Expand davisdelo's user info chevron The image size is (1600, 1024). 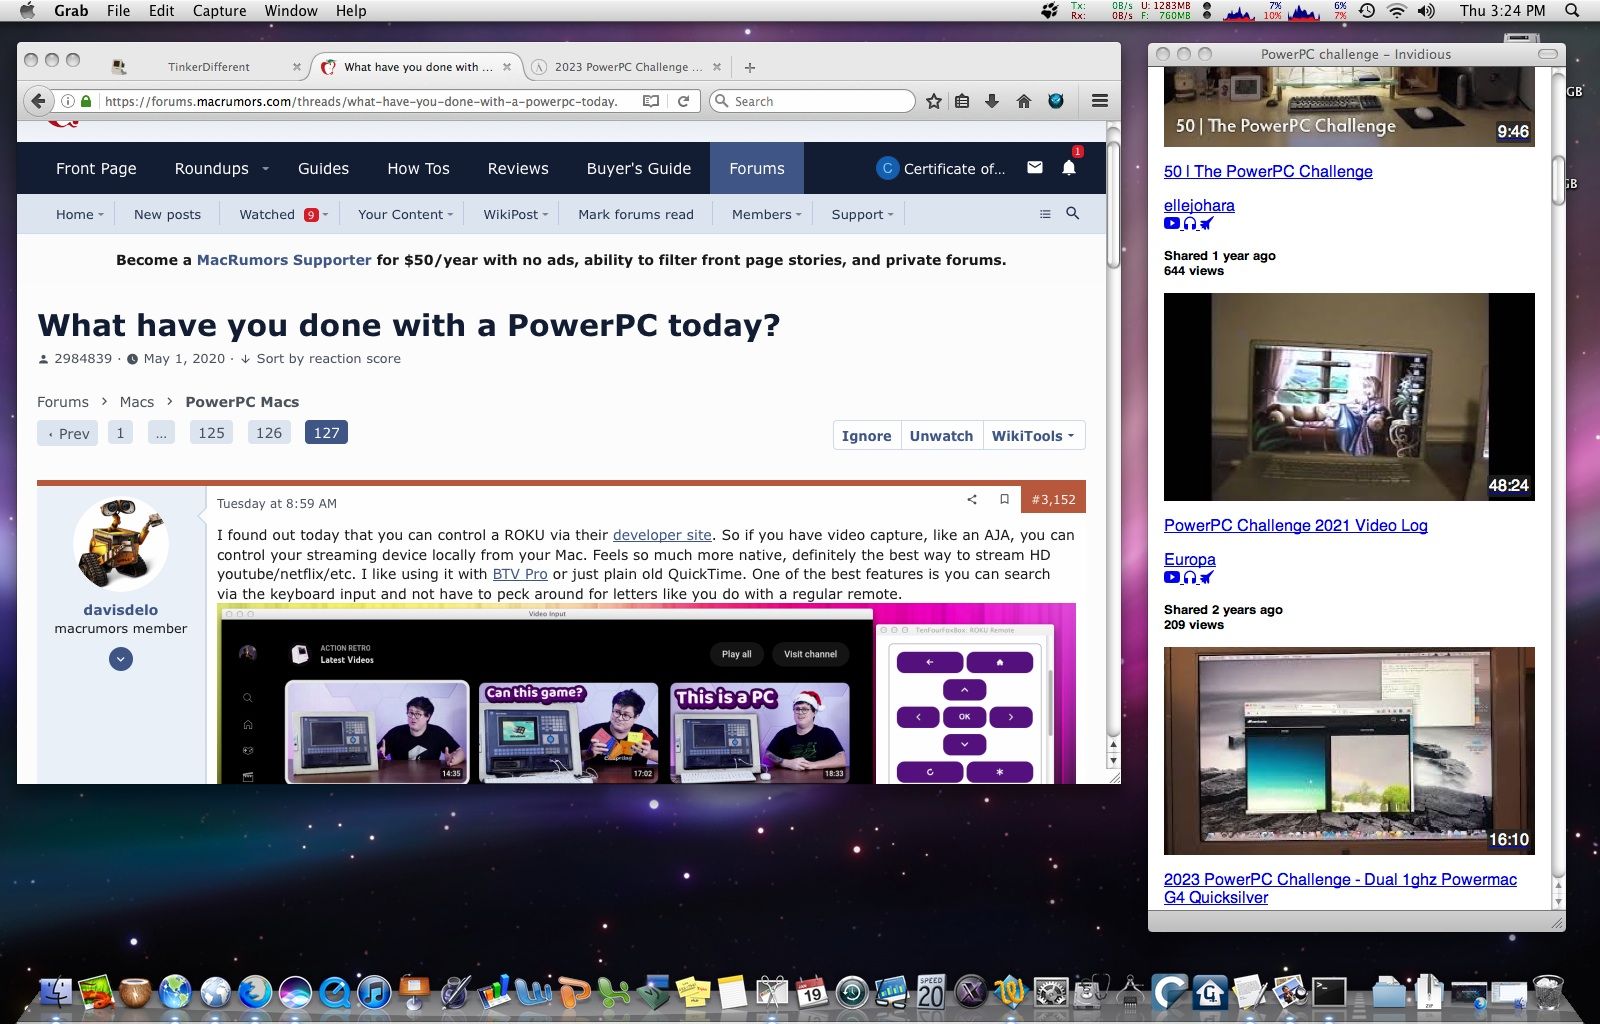pyautogui.click(x=121, y=659)
